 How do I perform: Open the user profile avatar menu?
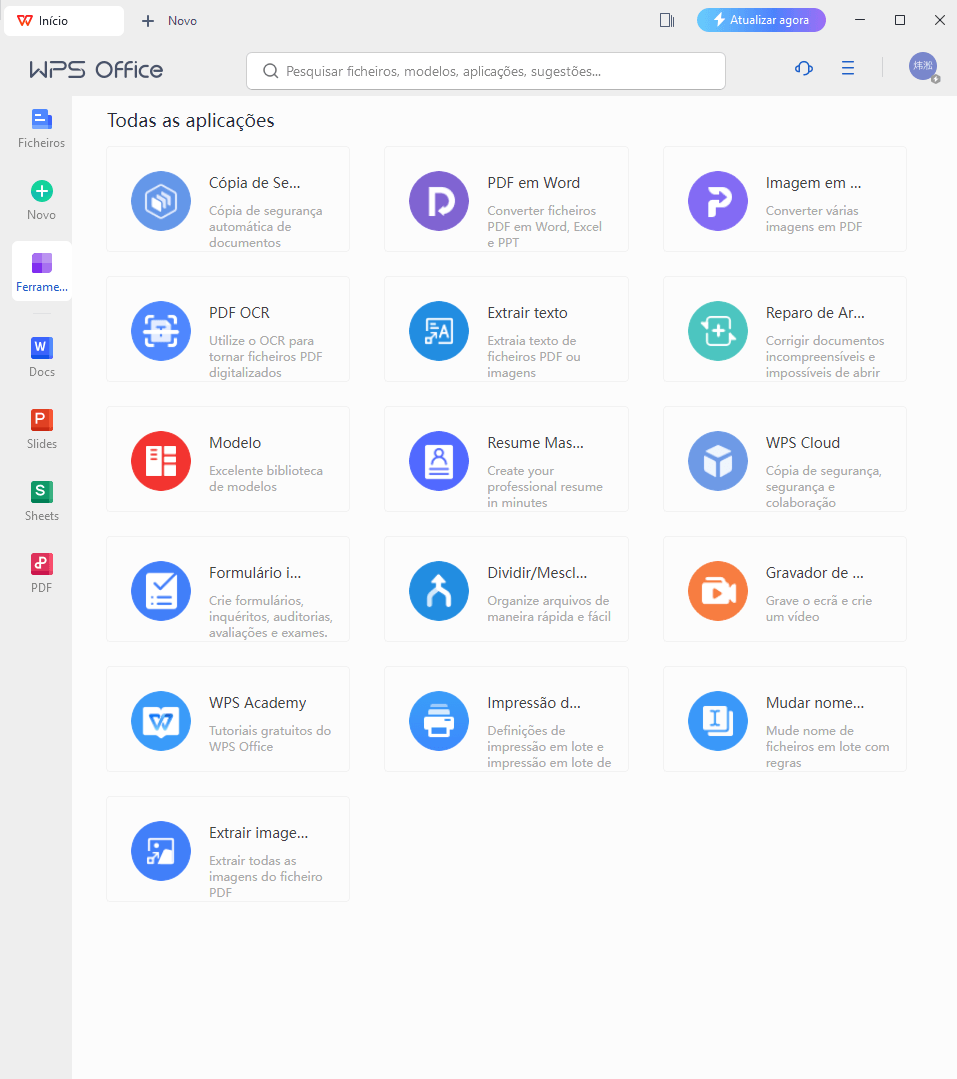(921, 66)
